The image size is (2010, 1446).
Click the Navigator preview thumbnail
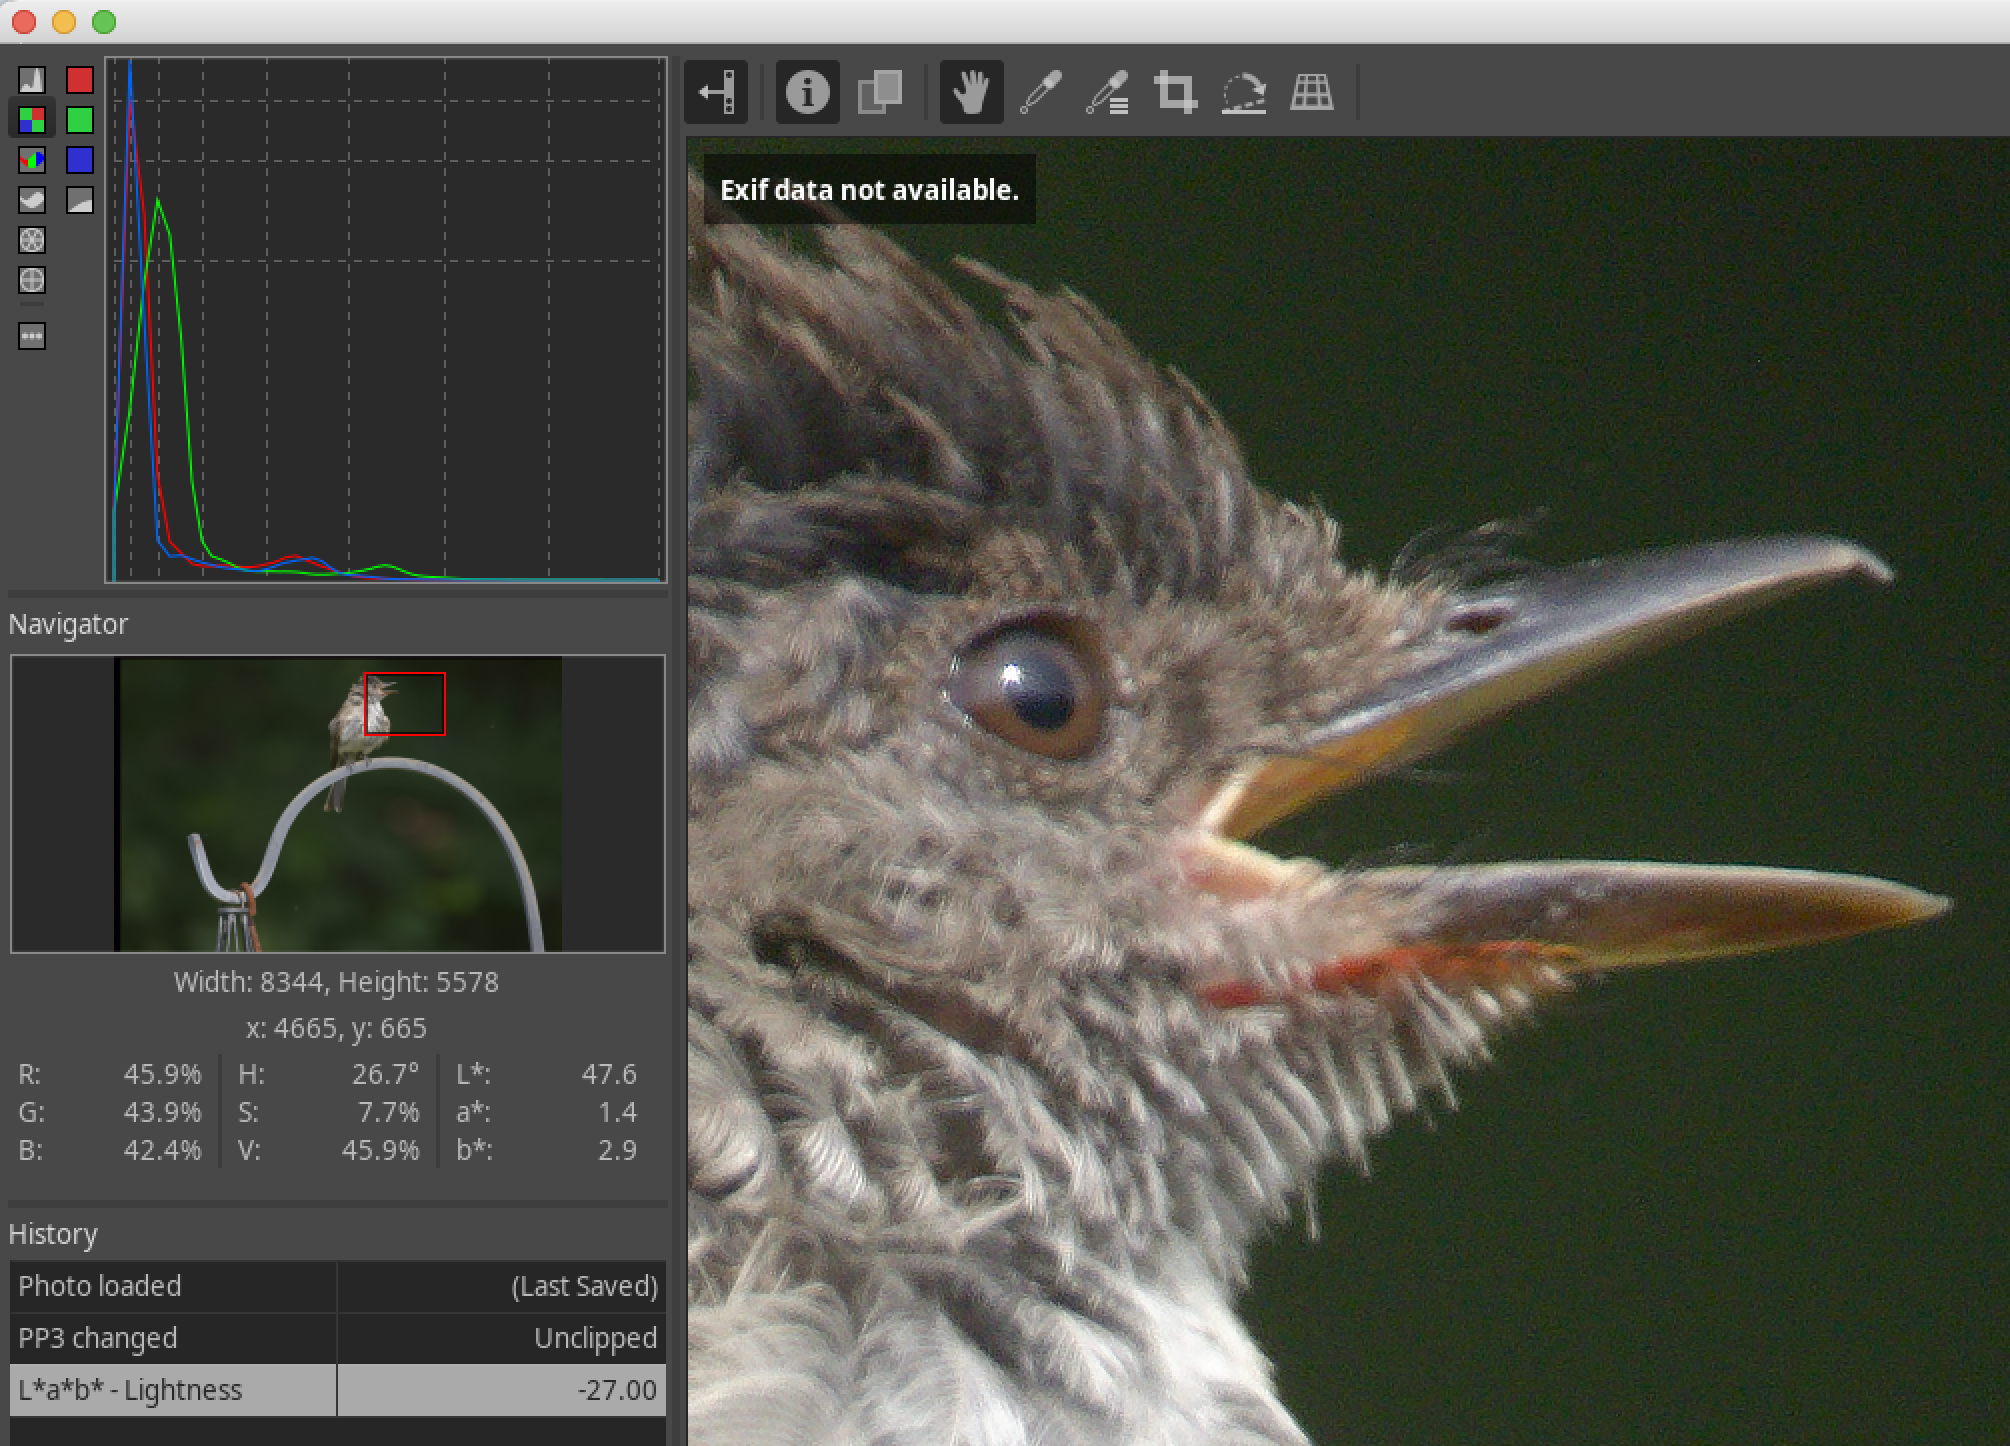338,804
